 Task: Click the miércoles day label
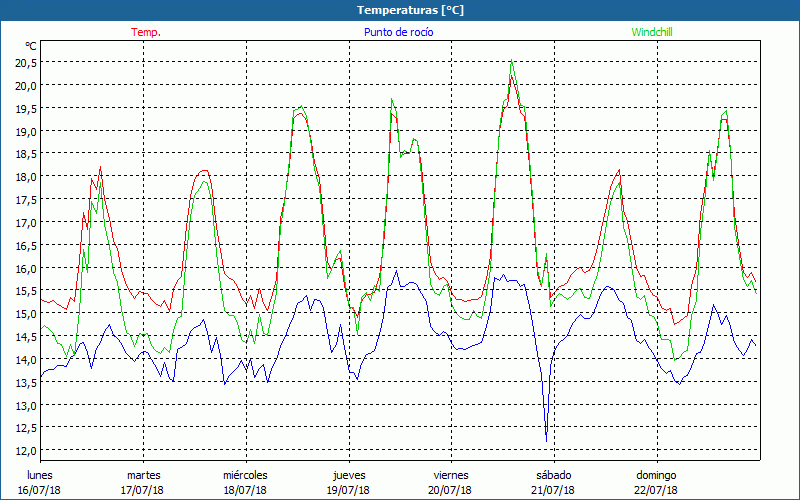tap(245, 475)
